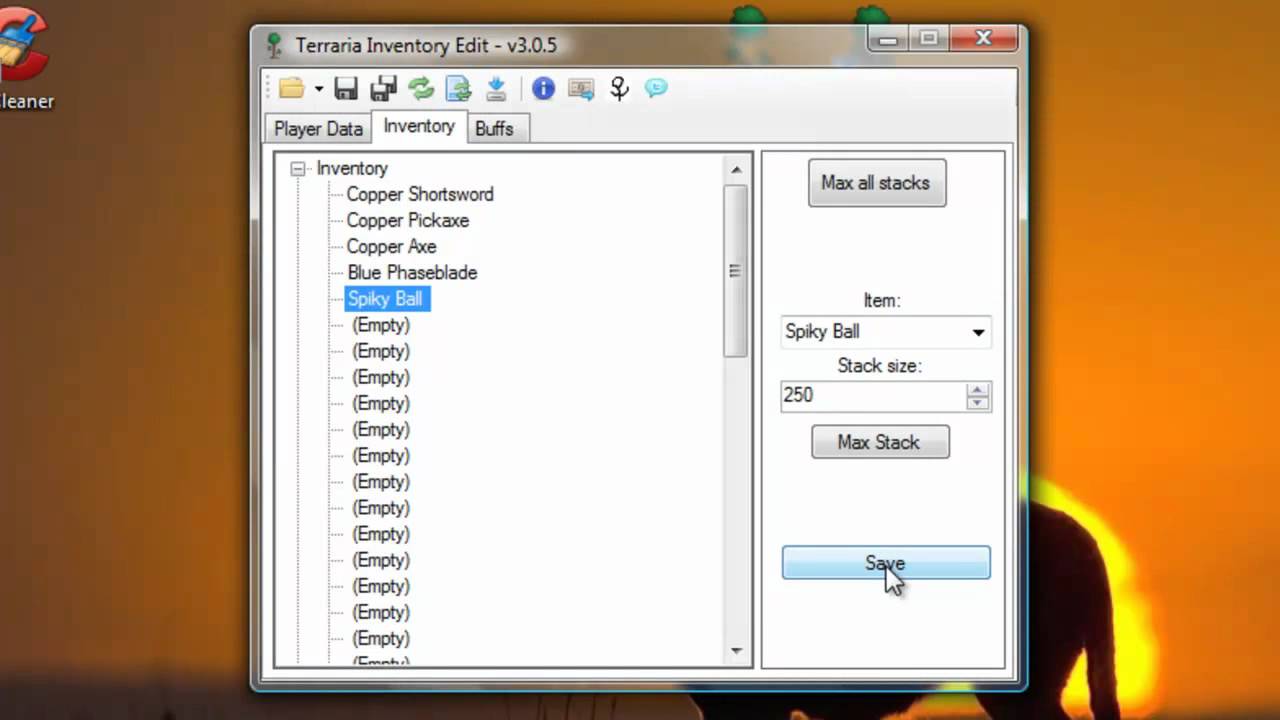Screen dimensions: 1280x720
Task: Decrease stack size with the down spinner arrow
Action: point(978,403)
